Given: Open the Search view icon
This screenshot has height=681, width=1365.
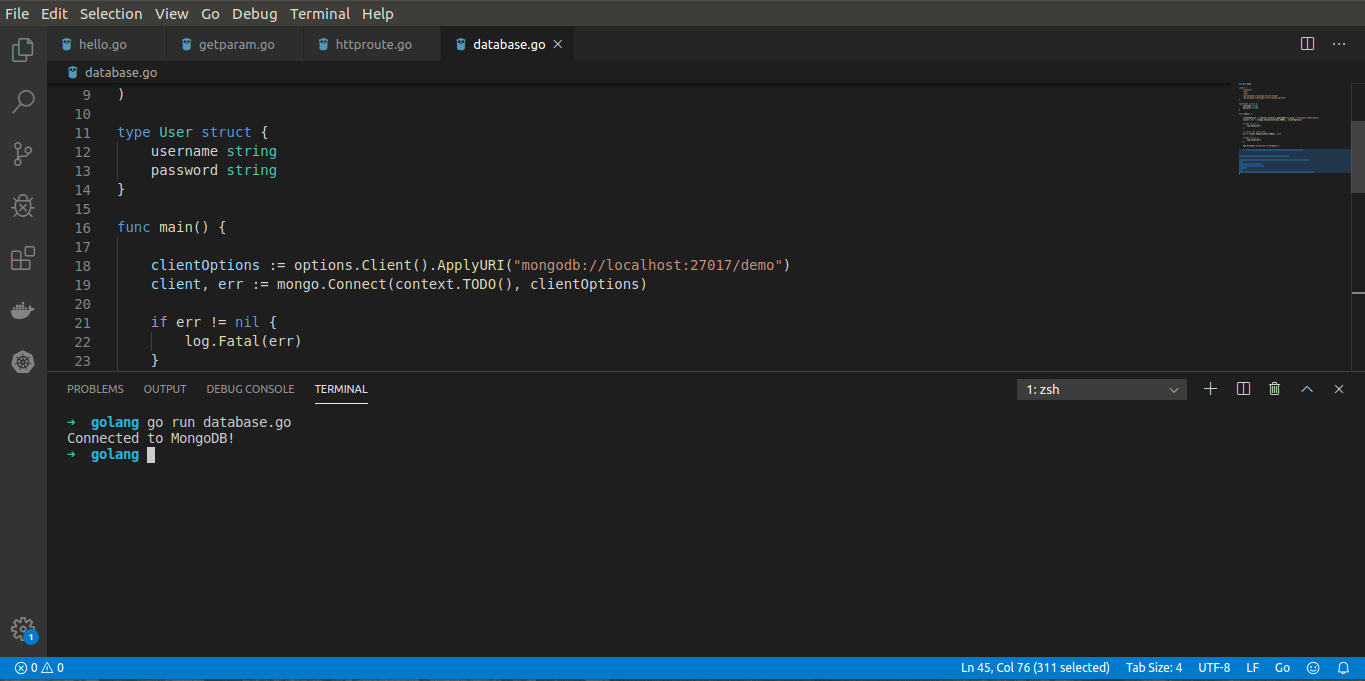Looking at the screenshot, I should 23,102.
